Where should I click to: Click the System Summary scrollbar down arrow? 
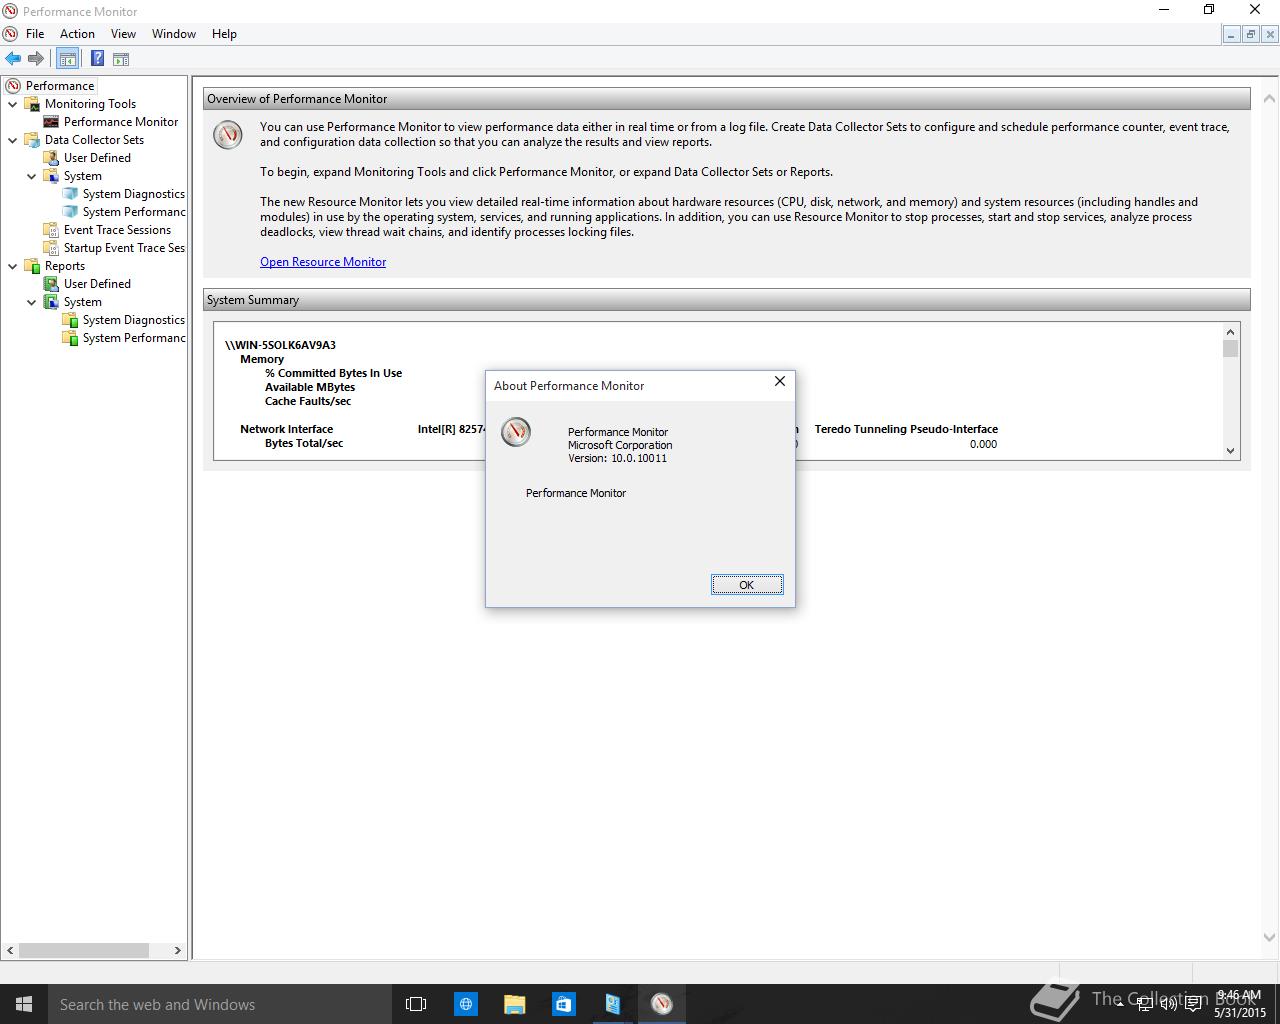[1230, 451]
